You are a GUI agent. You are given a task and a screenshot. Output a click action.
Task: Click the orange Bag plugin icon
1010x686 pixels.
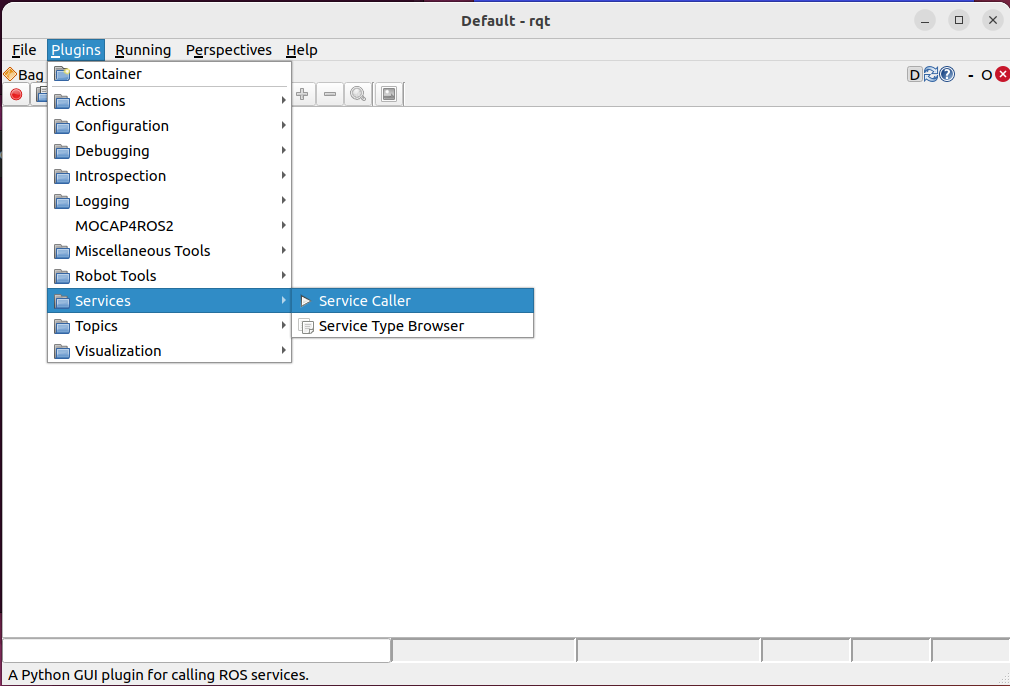10,74
